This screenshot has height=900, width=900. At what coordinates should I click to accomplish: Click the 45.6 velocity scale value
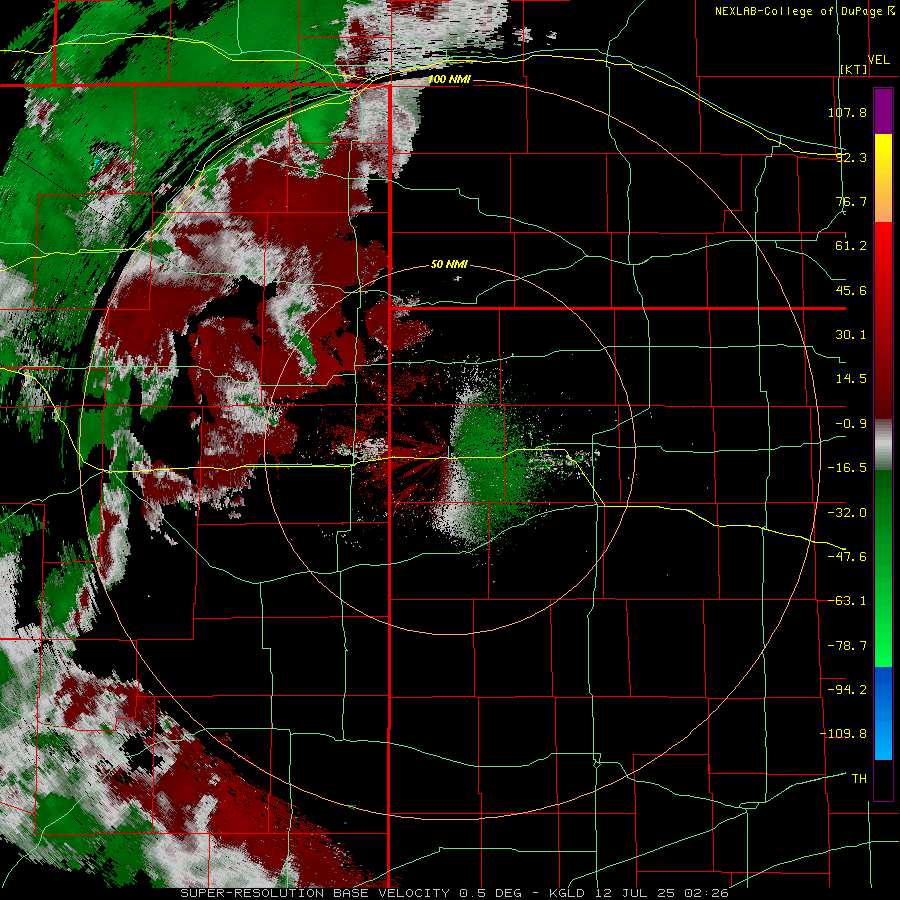(x=851, y=290)
